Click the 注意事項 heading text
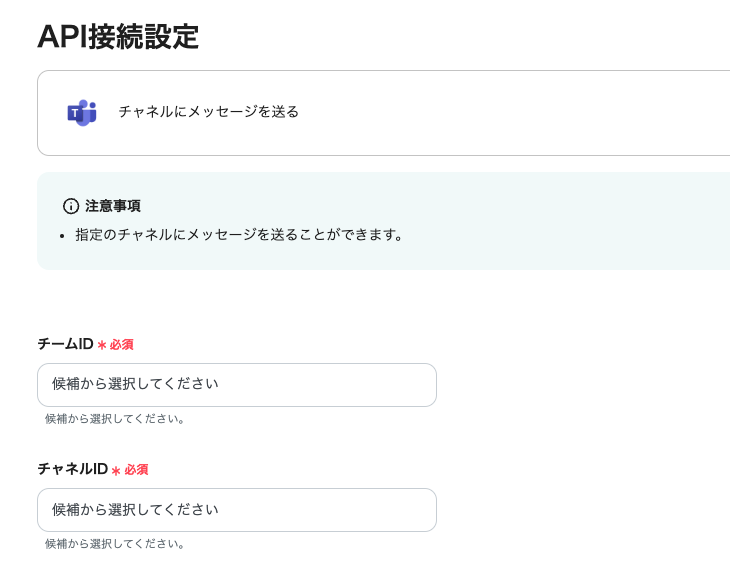This screenshot has height=571, width=730. click(113, 206)
